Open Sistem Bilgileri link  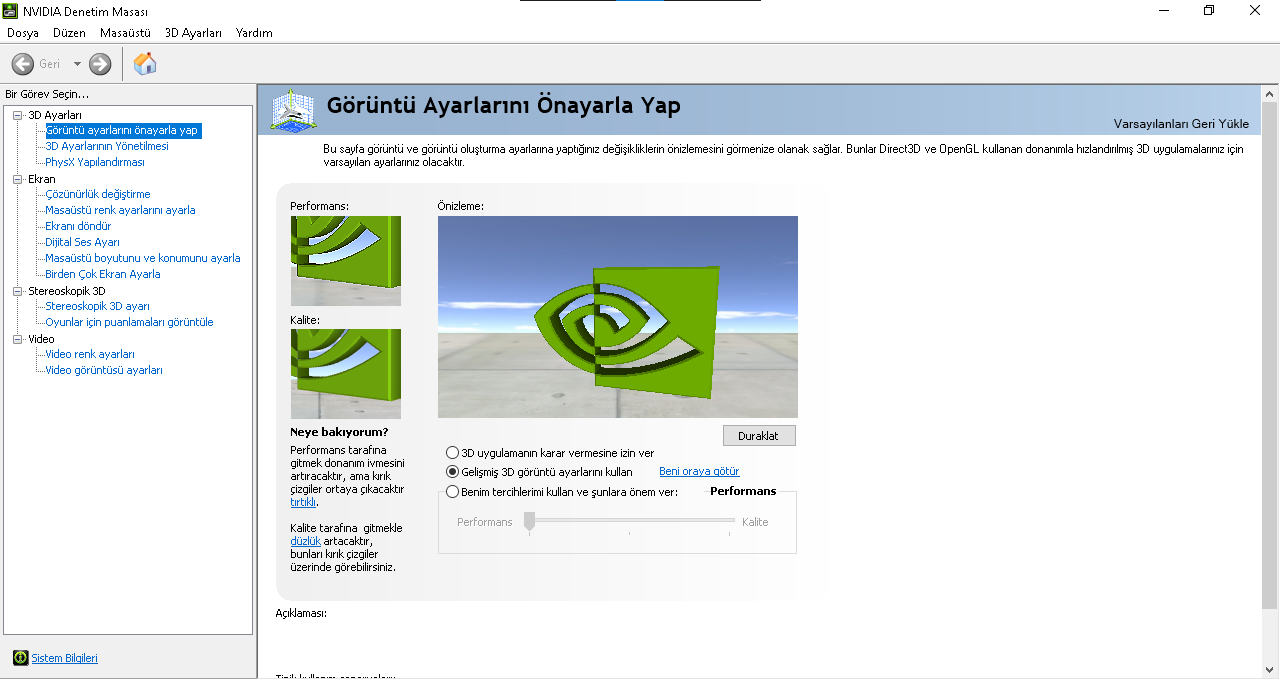pos(65,658)
